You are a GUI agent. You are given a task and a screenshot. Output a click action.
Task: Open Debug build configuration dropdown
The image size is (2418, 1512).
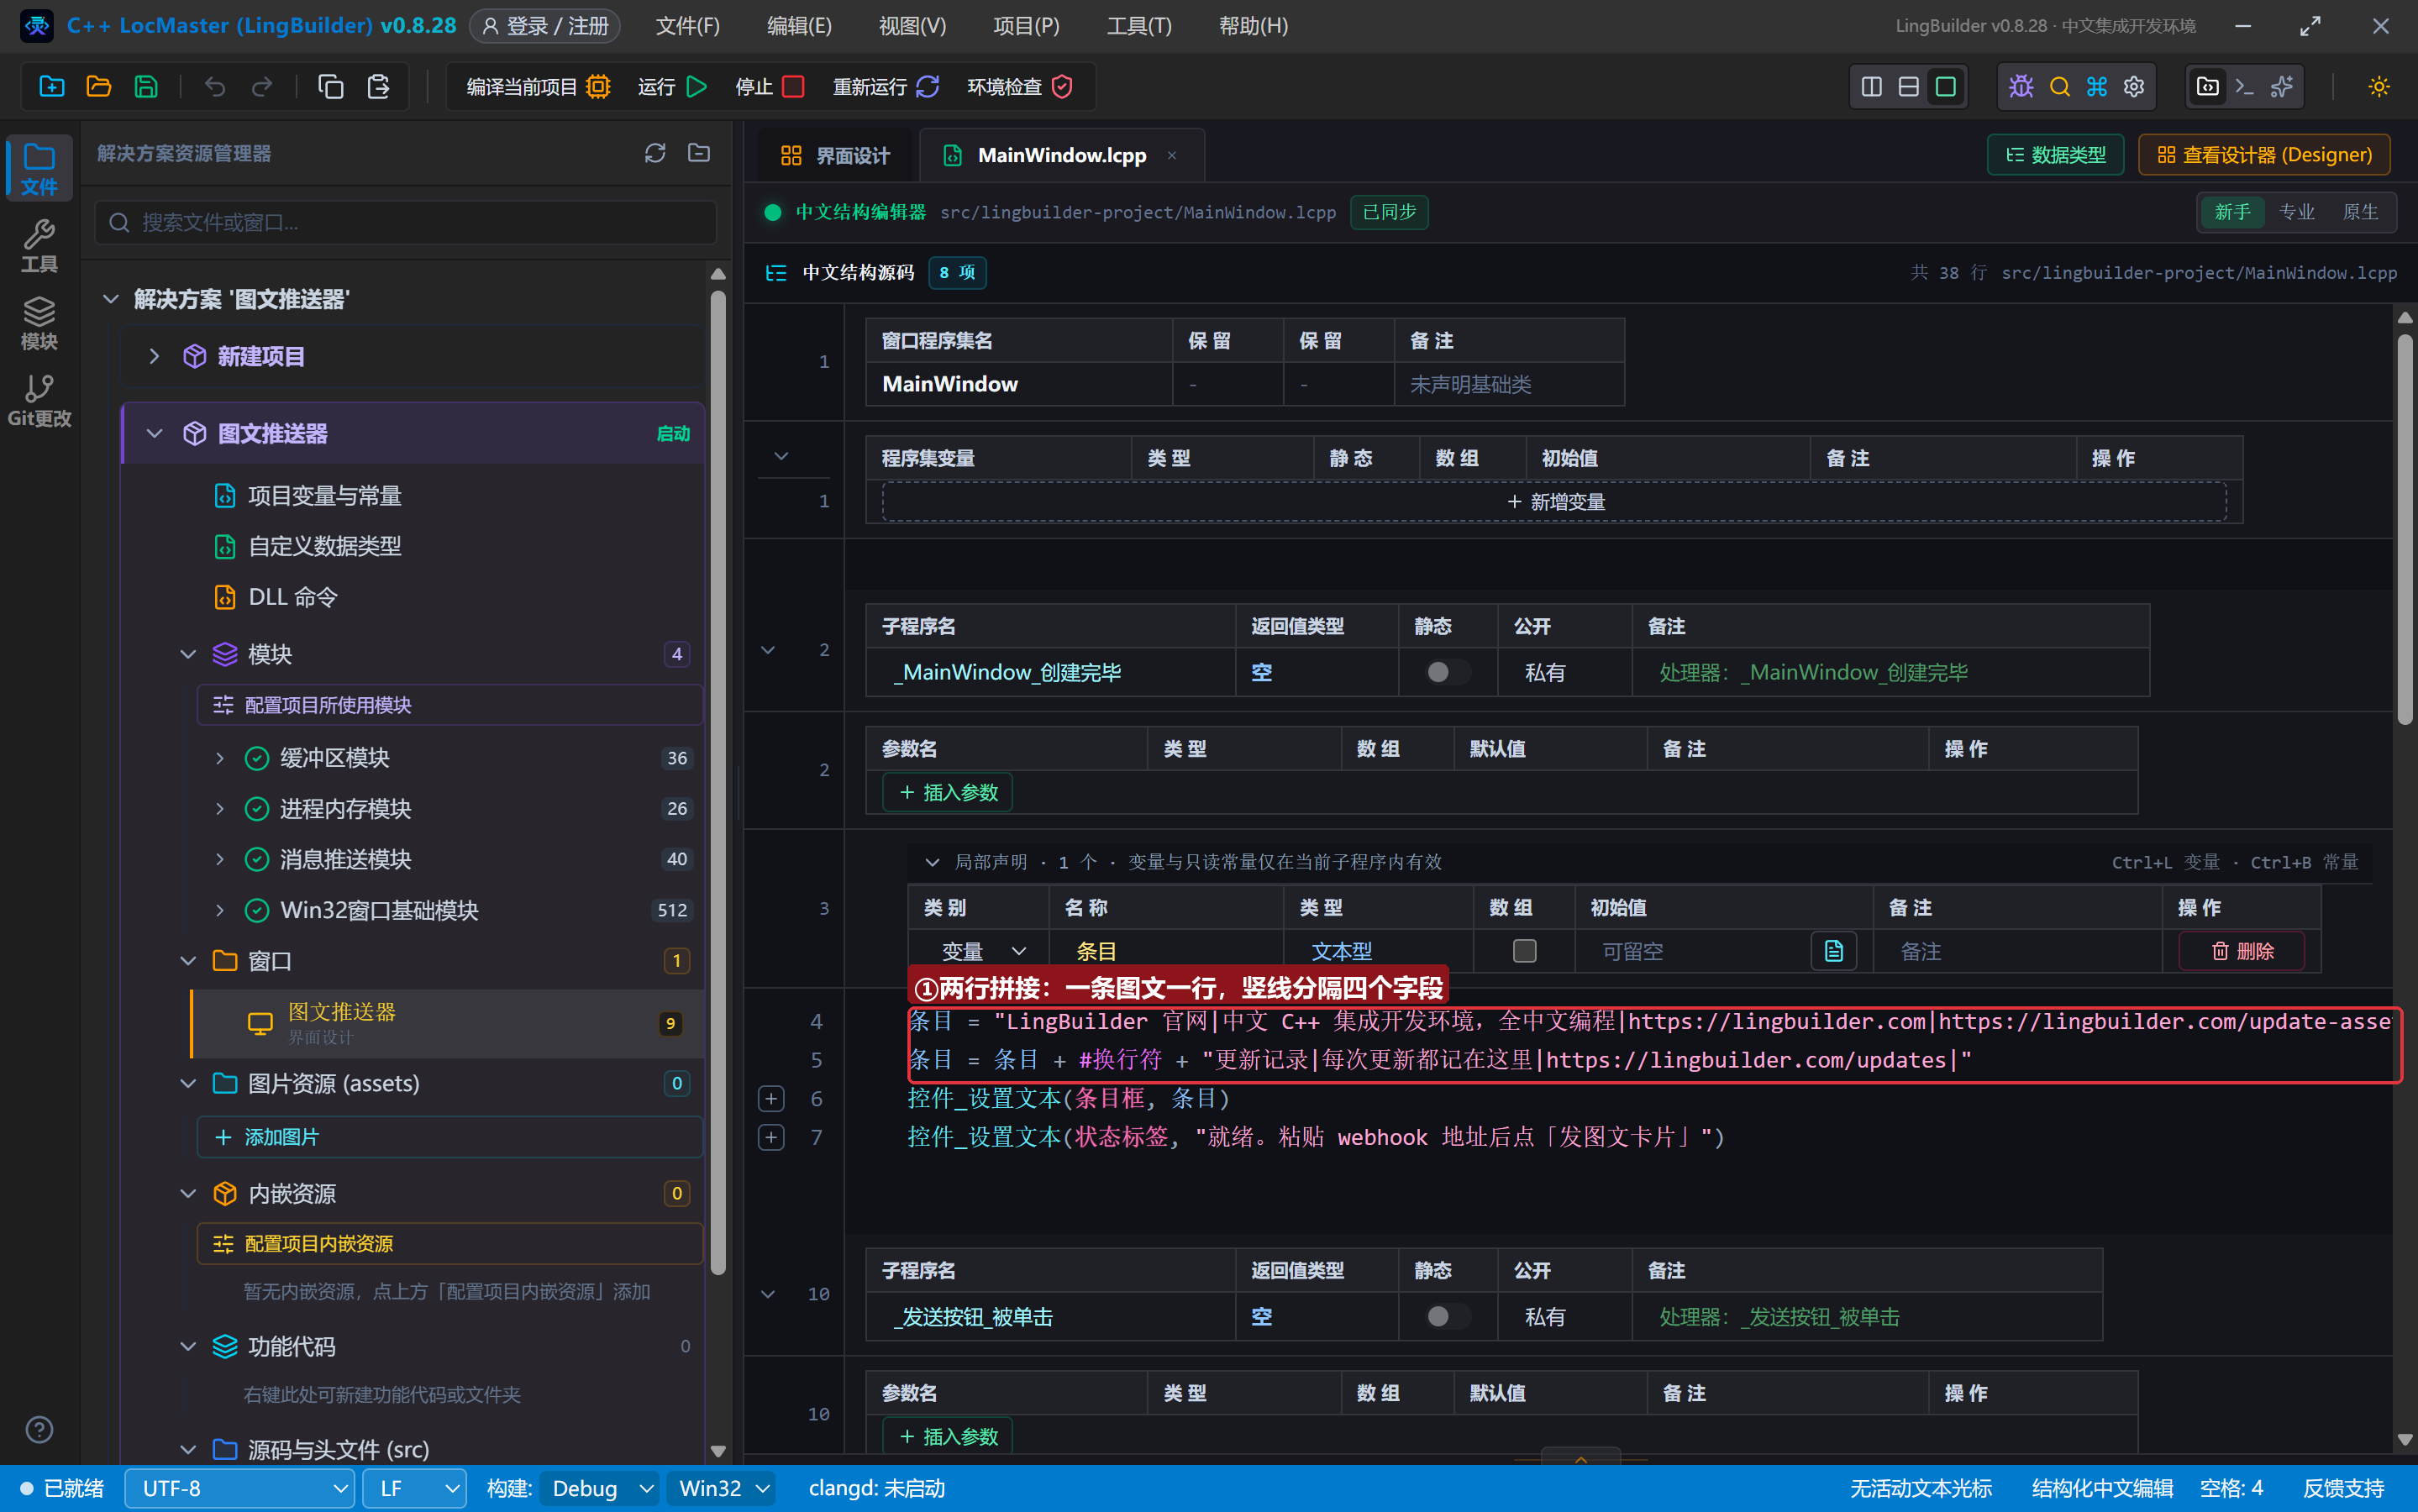click(x=600, y=1488)
